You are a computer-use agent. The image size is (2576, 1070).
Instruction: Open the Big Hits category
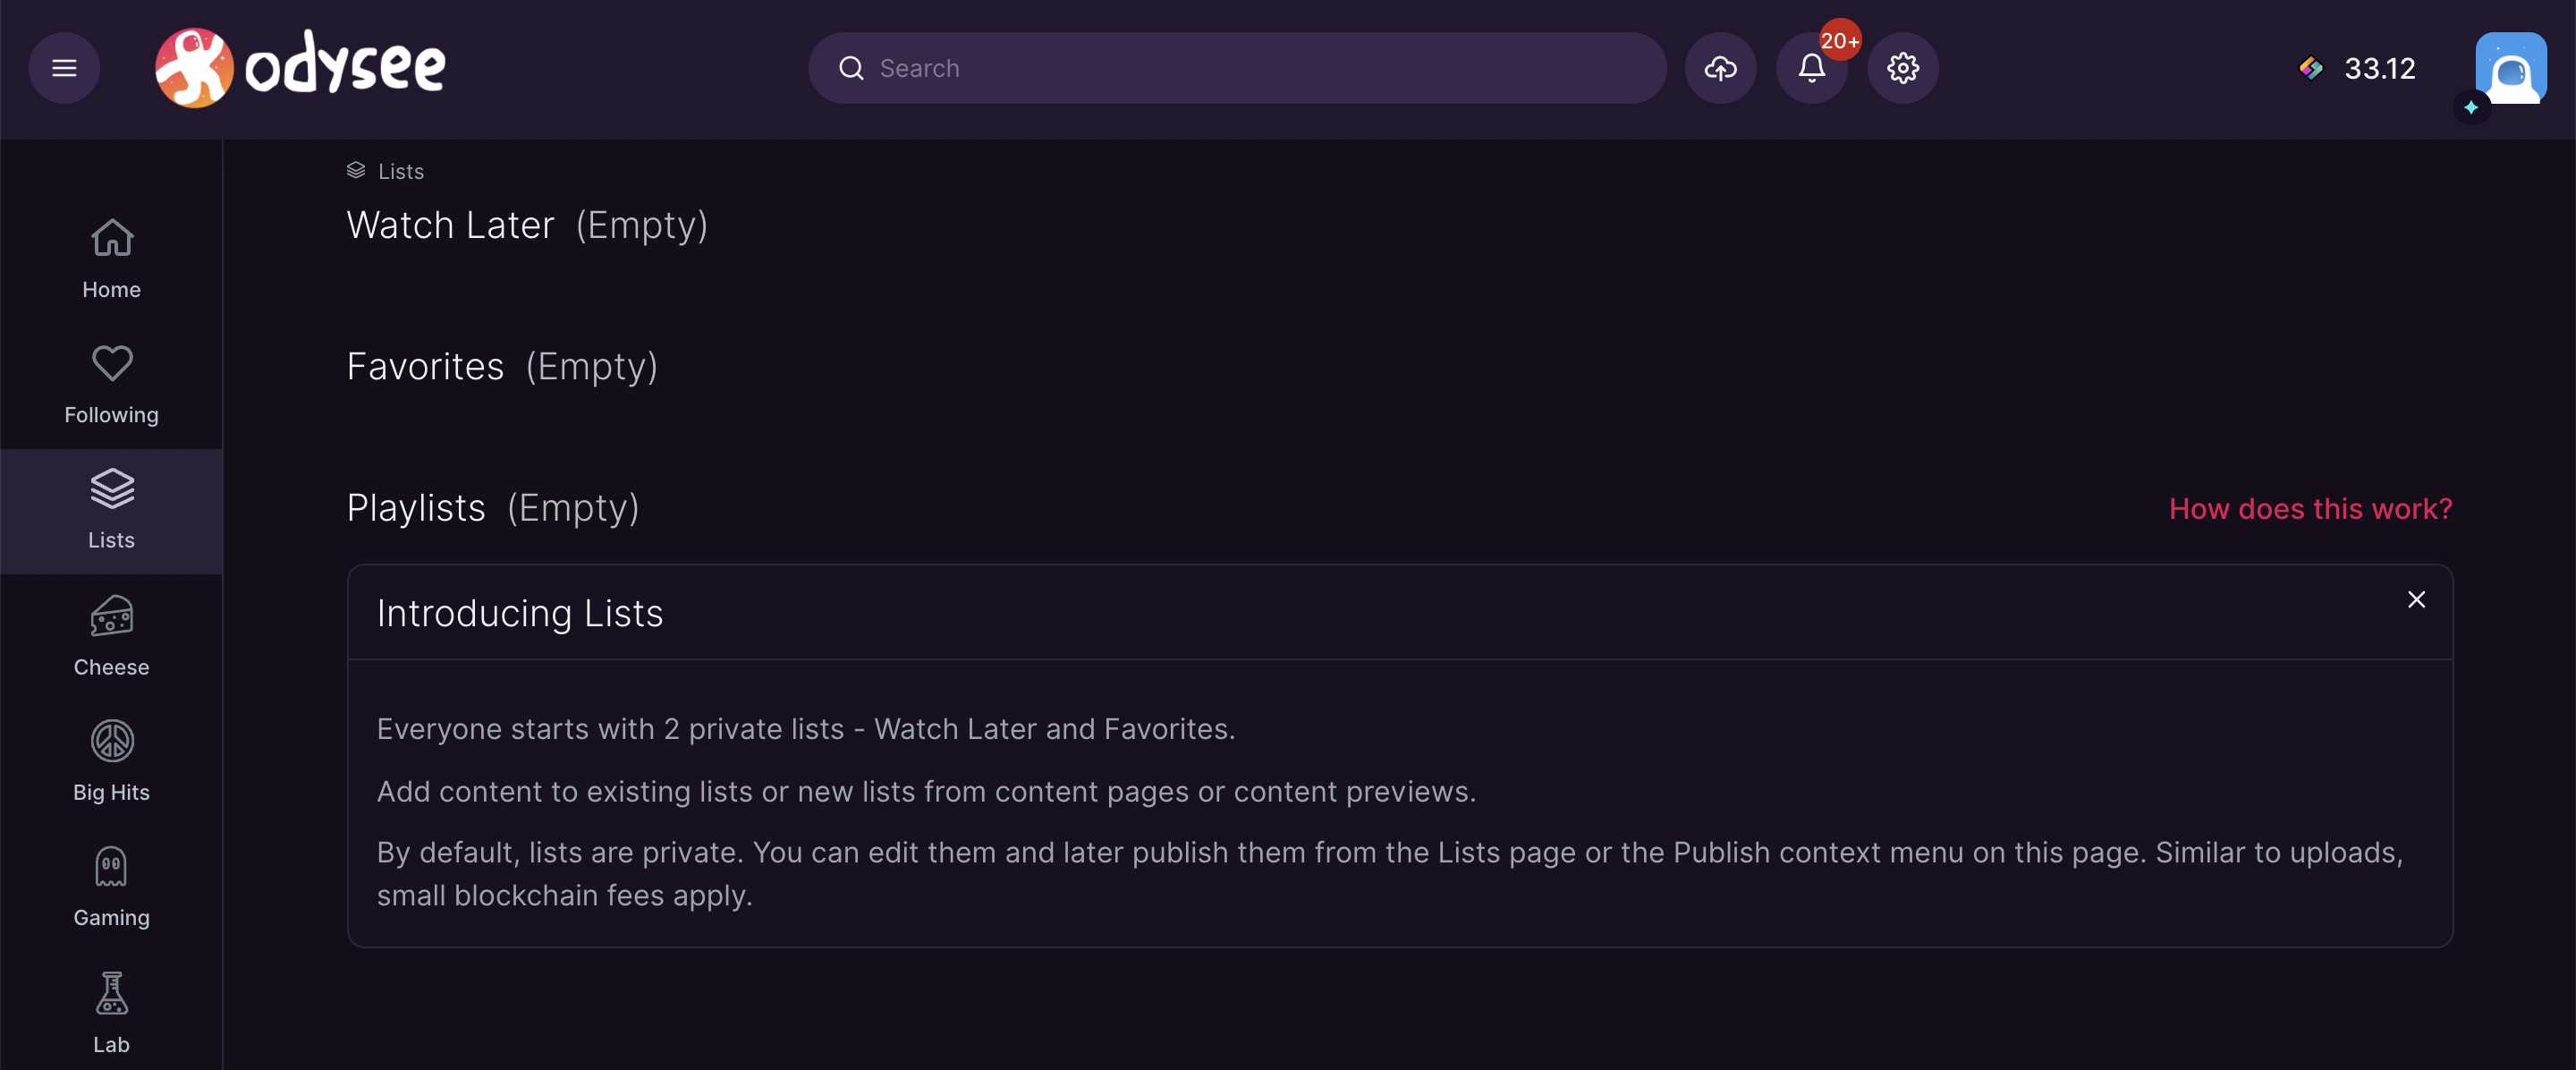[111, 762]
